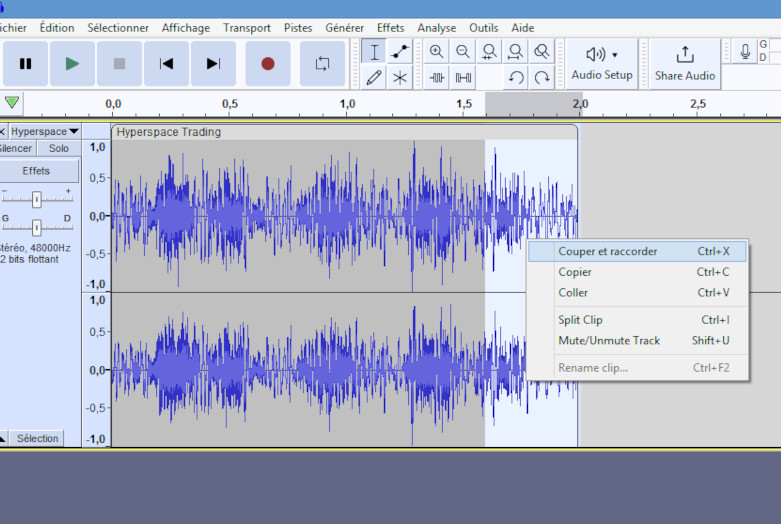781x524 pixels.
Task: Click the Effets button on track panel
Action: pos(36,171)
